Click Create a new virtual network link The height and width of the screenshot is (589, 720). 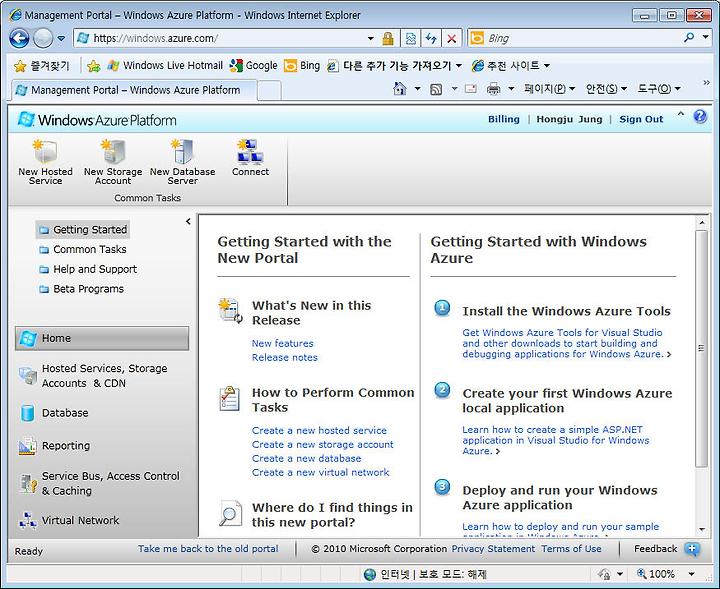click(x=321, y=472)
